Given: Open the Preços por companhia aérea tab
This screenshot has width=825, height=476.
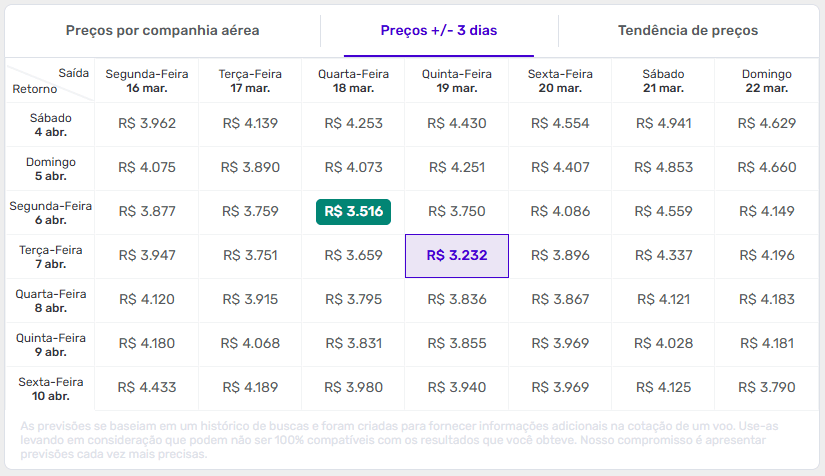Looking at the screenshot, I should [162, 30].
